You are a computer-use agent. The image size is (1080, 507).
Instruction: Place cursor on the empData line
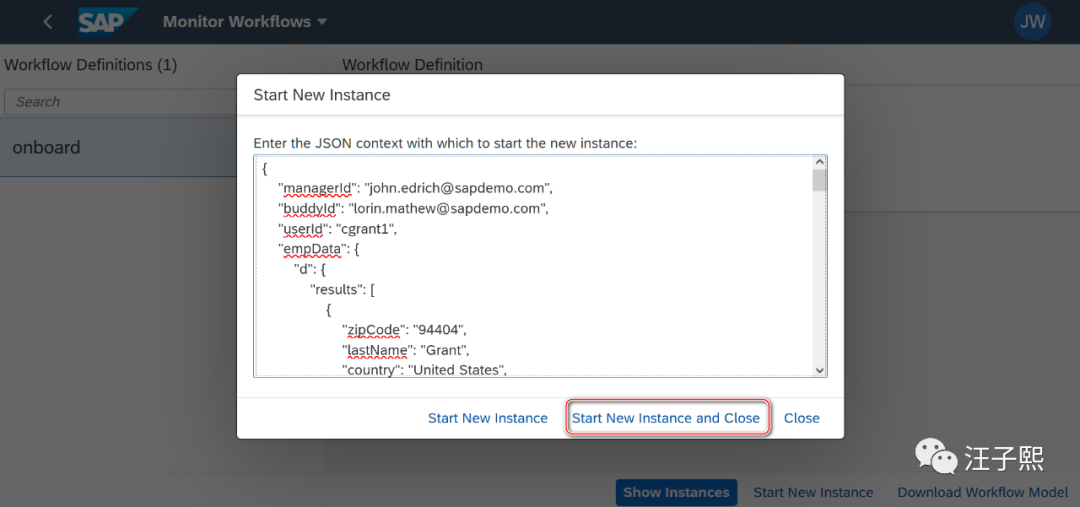[x=316, y=249]
